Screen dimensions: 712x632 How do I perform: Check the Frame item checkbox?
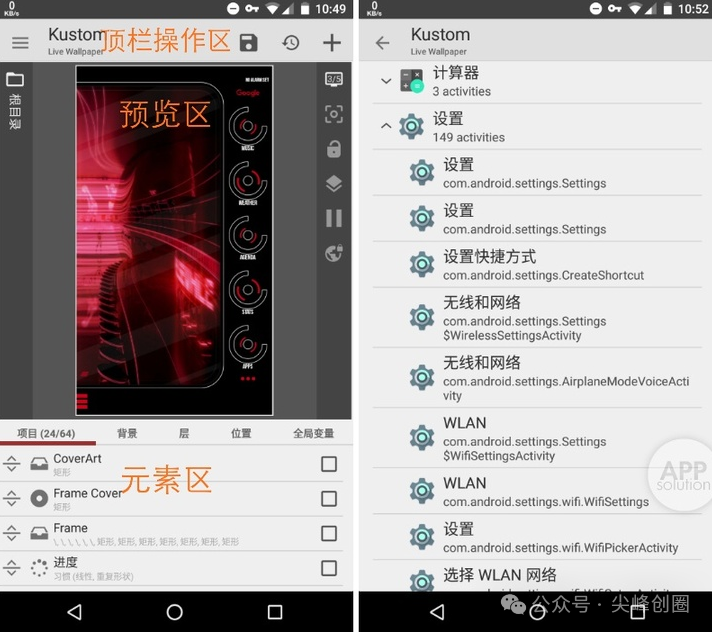coord(329,533)
